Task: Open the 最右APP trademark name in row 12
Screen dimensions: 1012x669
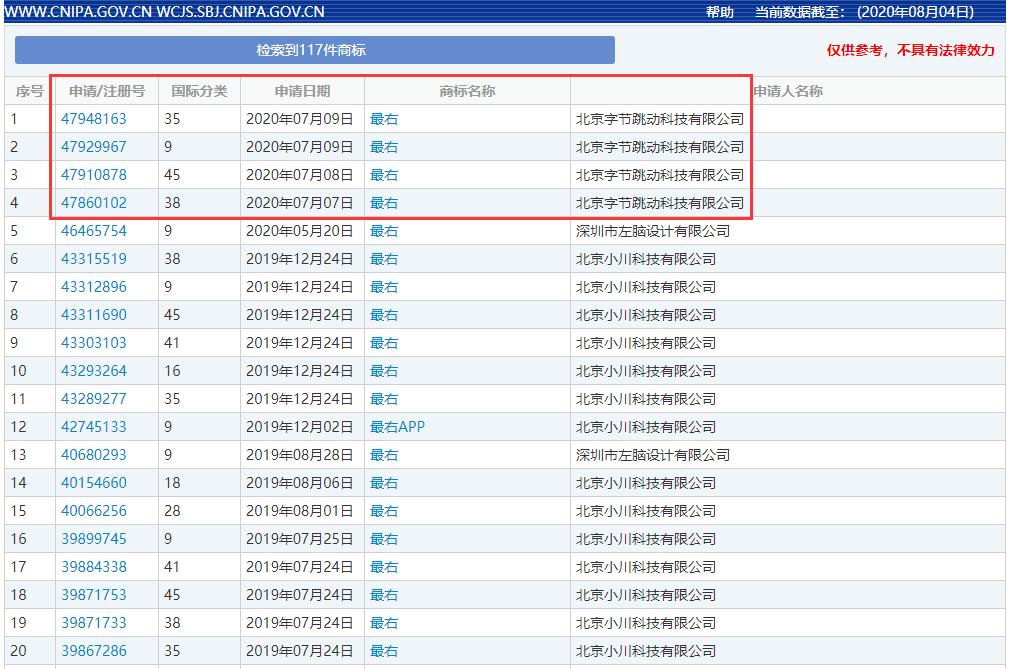Action: click(395, 426)
